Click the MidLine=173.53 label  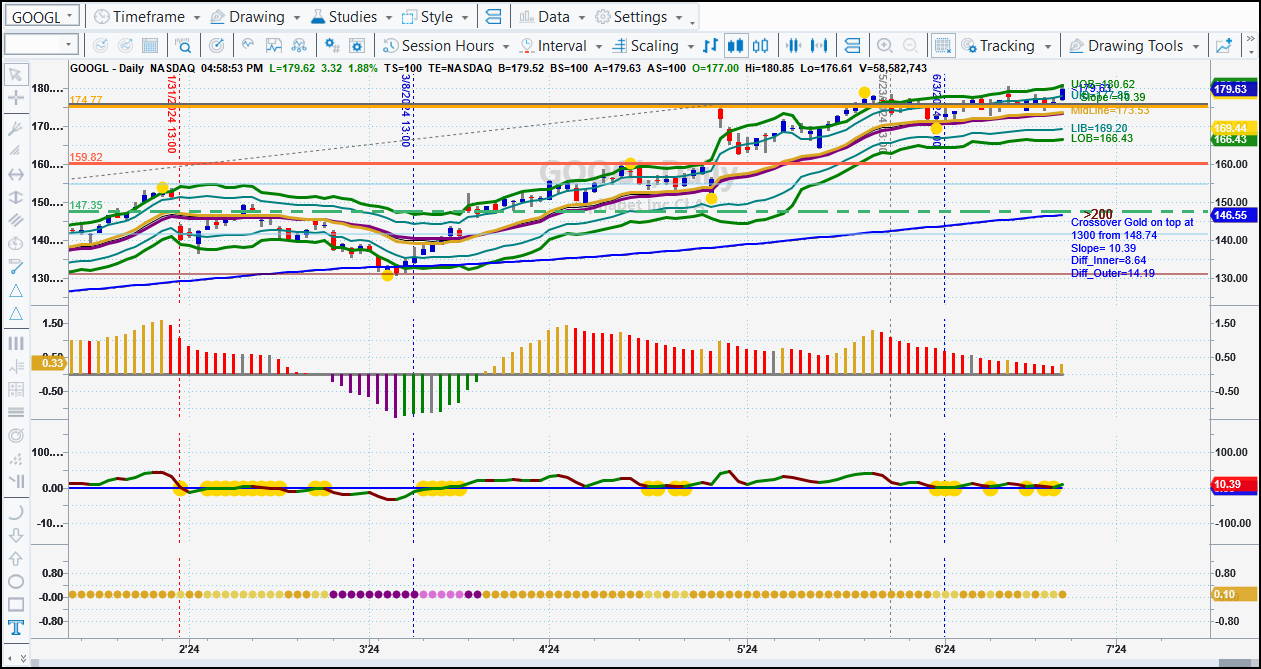point(1110,110)
